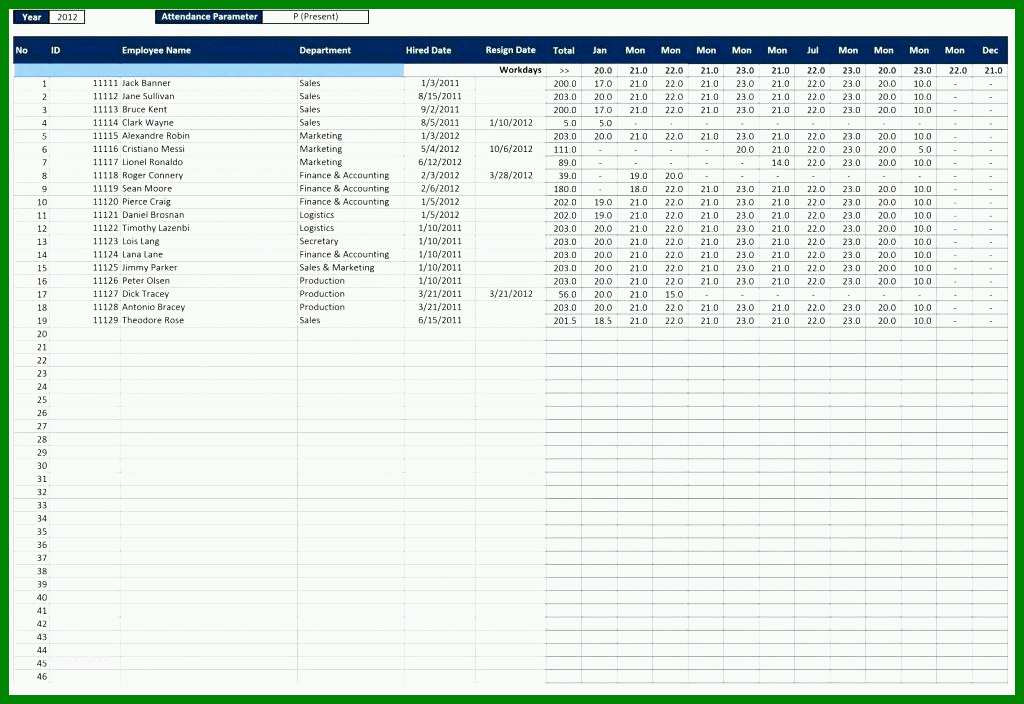Click the Hired Date column header

(x=428, y=50)
